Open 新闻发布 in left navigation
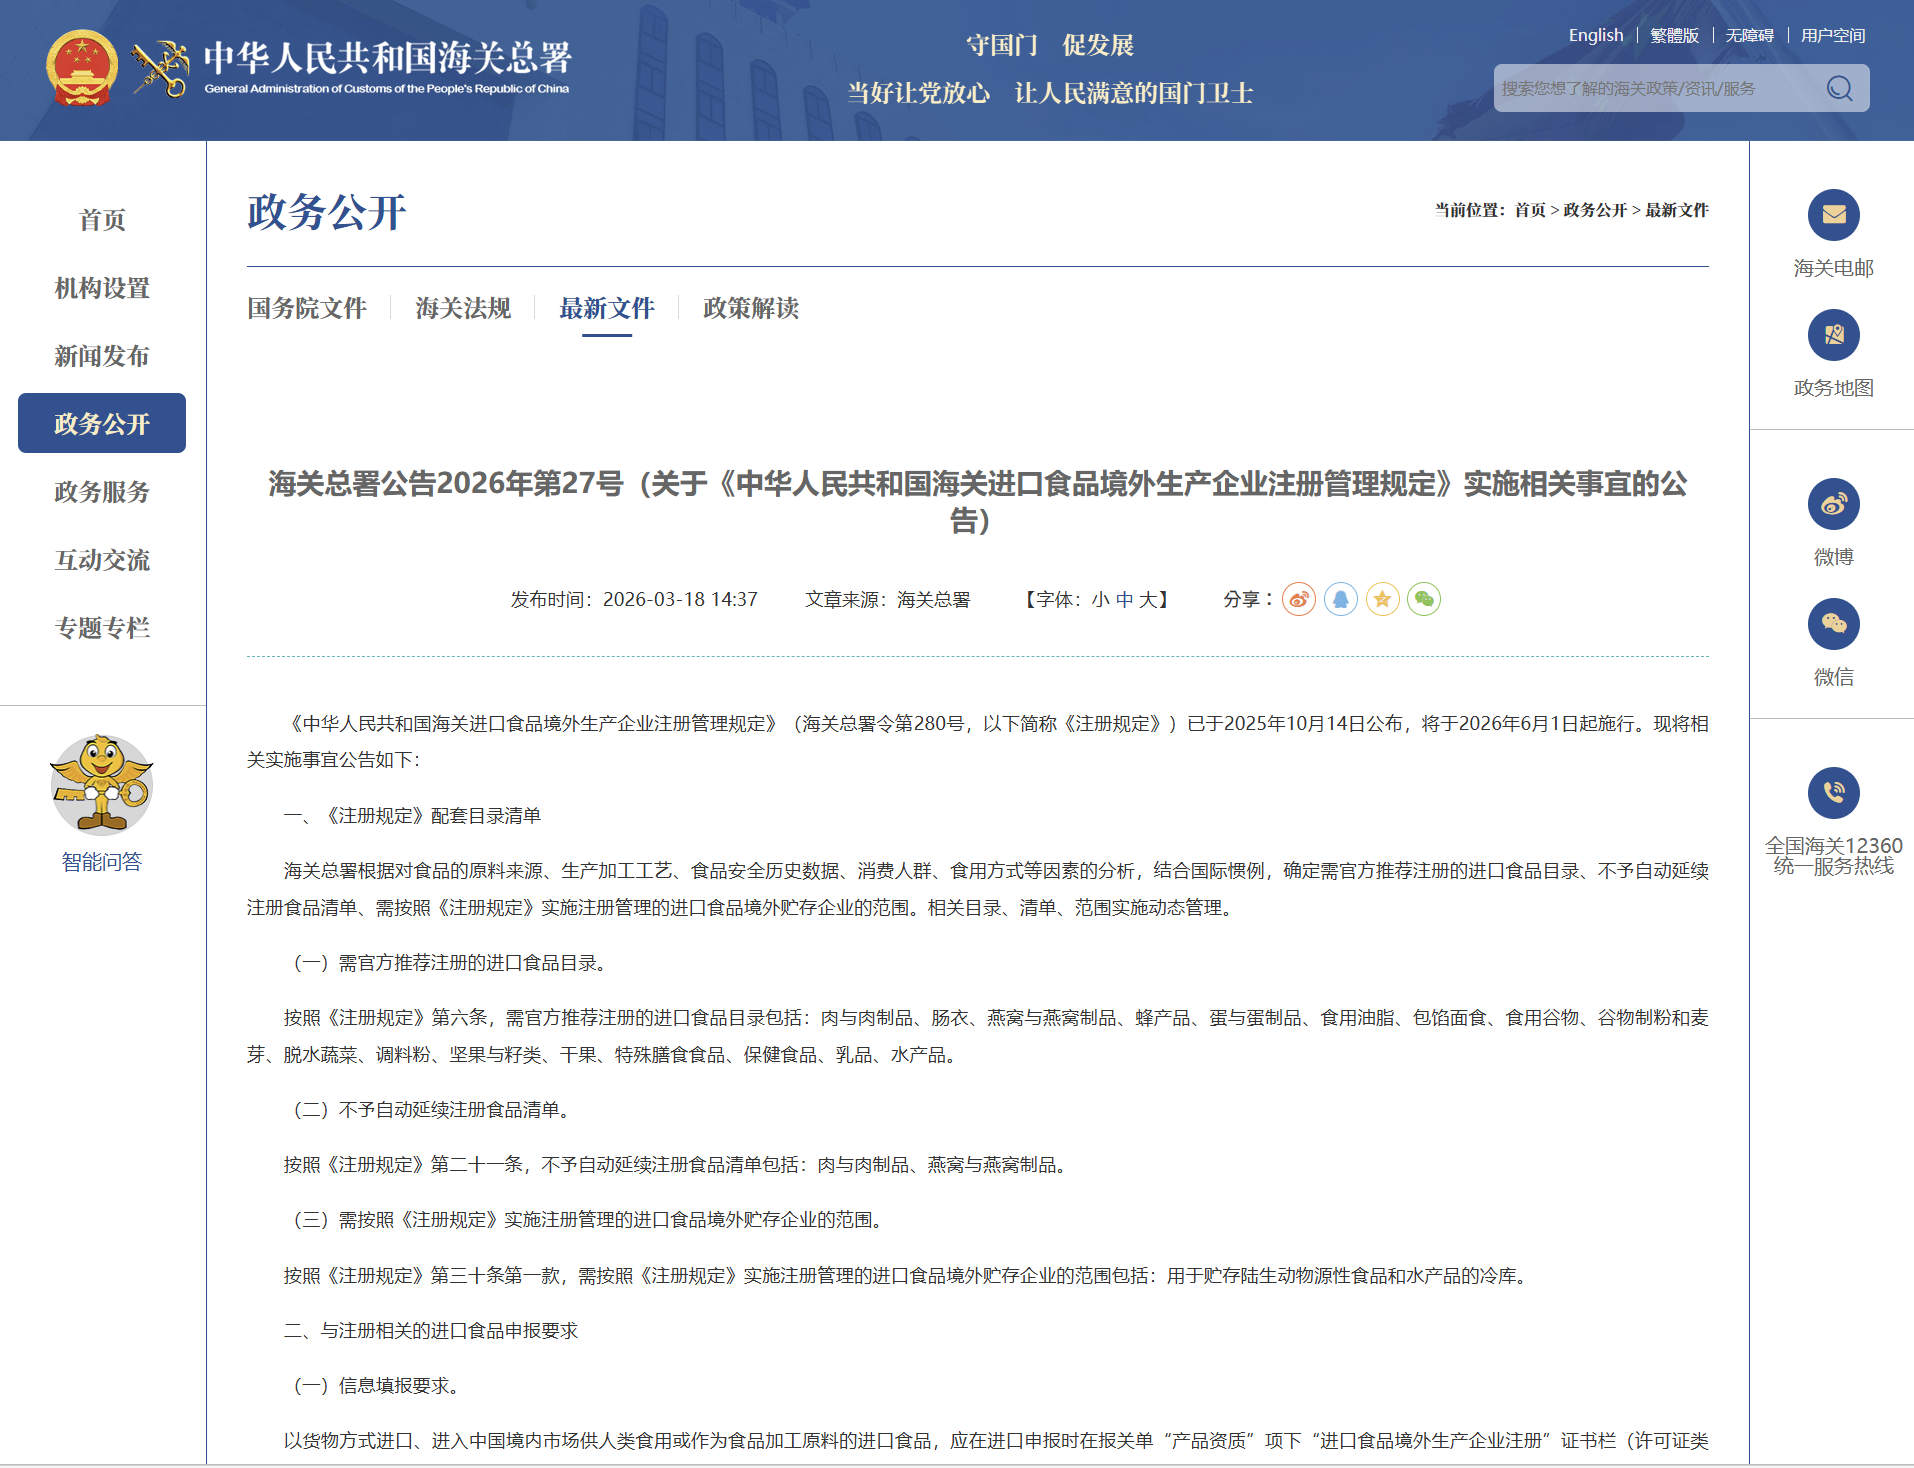The width and height of the screenshot is (1914, 1468). (x=102, y=356)
